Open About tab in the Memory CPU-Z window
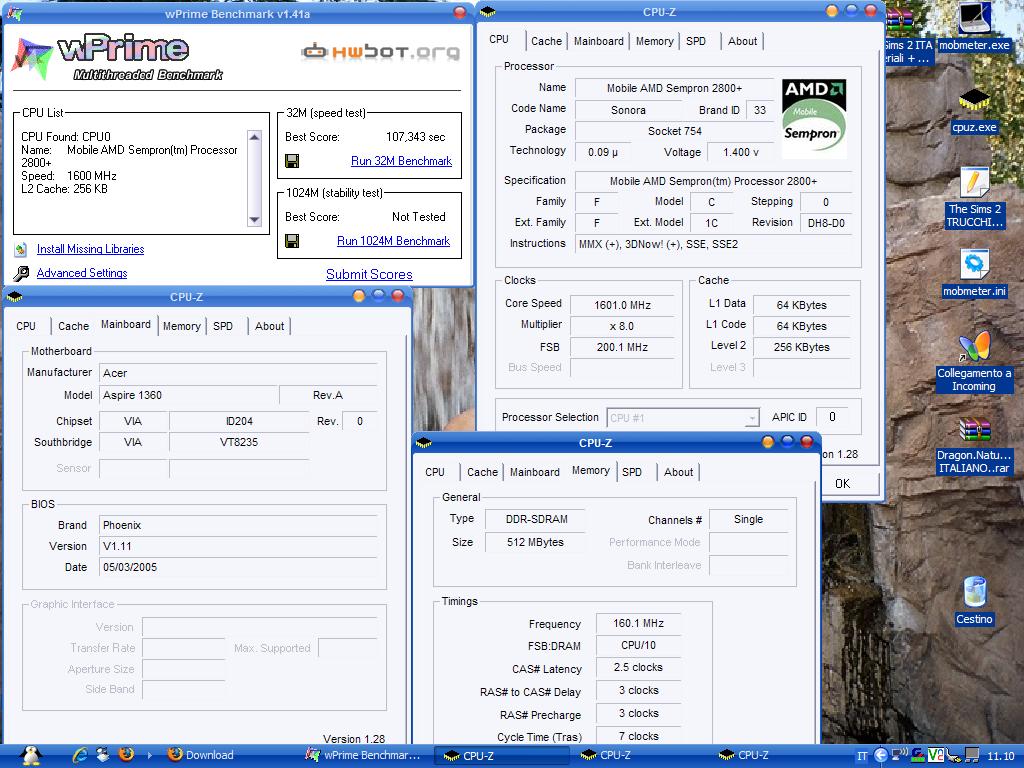The width and height of the screenshot is (1024, 768). click(679, 472)
